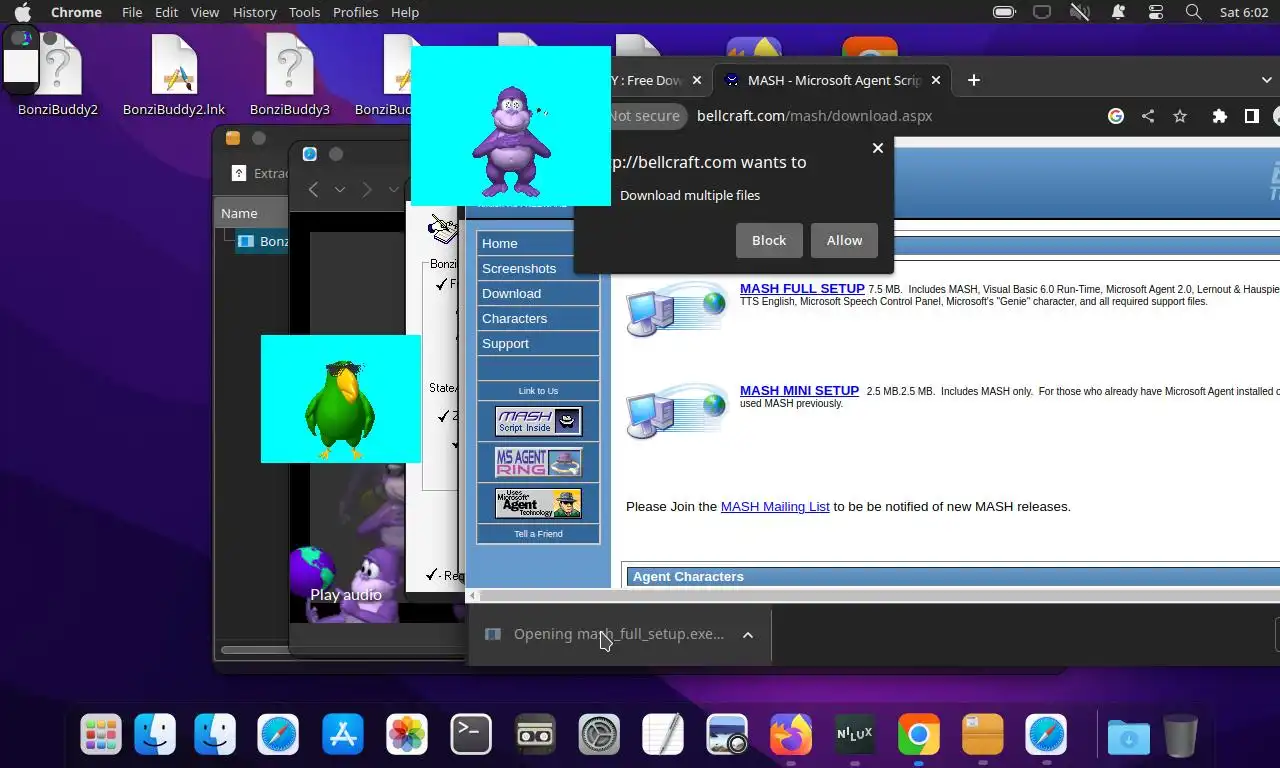Click Play audio over the Bonzi image
Image resolution: width=1280 pixels, height=768 pixels.
(346, 594)
